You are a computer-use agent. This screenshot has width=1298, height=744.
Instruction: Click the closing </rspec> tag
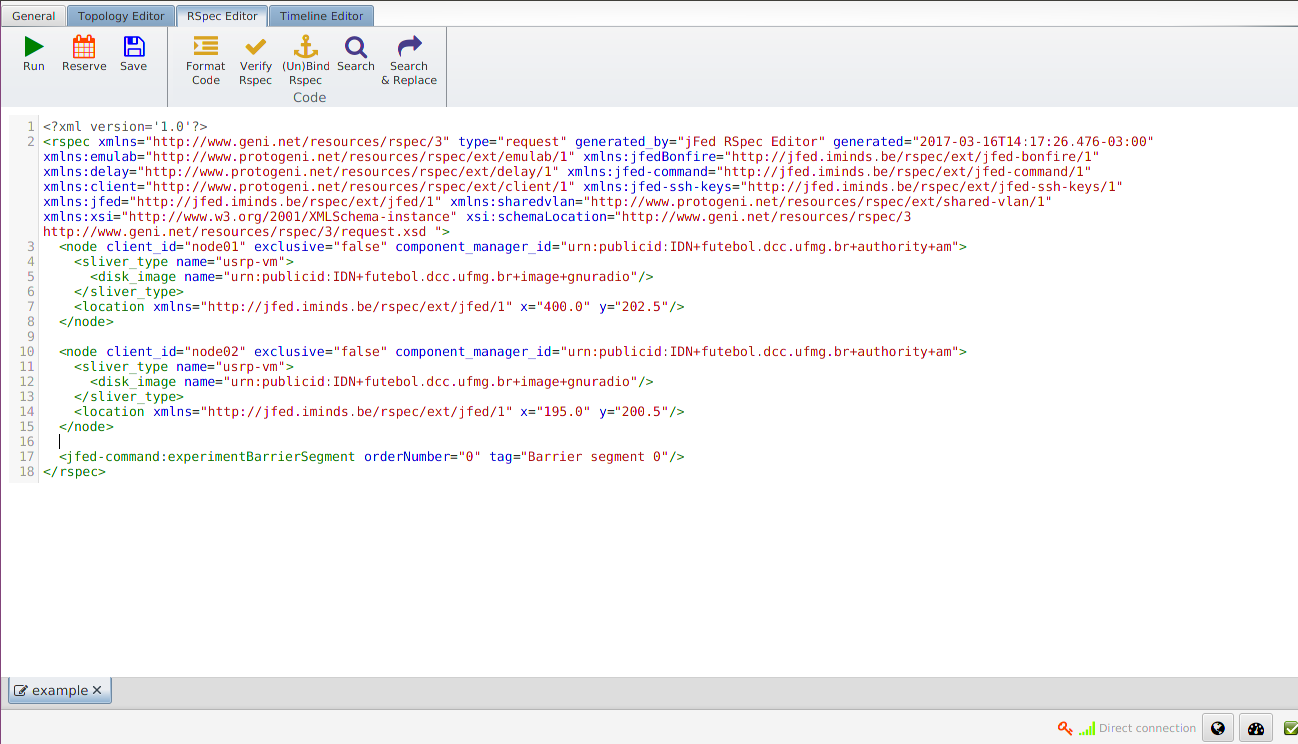click(74, 471)
